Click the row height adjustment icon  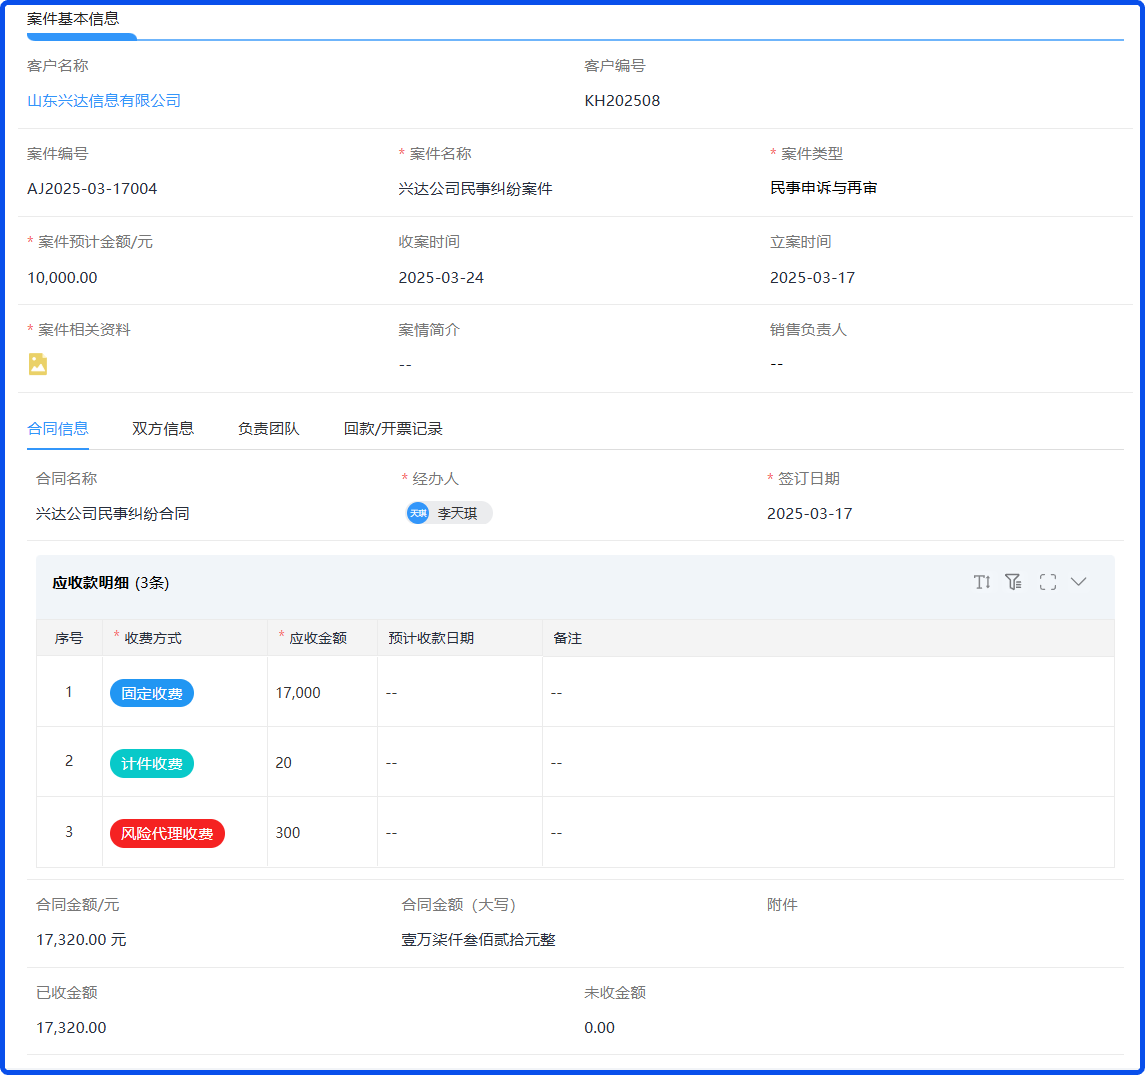coord(982,582)
